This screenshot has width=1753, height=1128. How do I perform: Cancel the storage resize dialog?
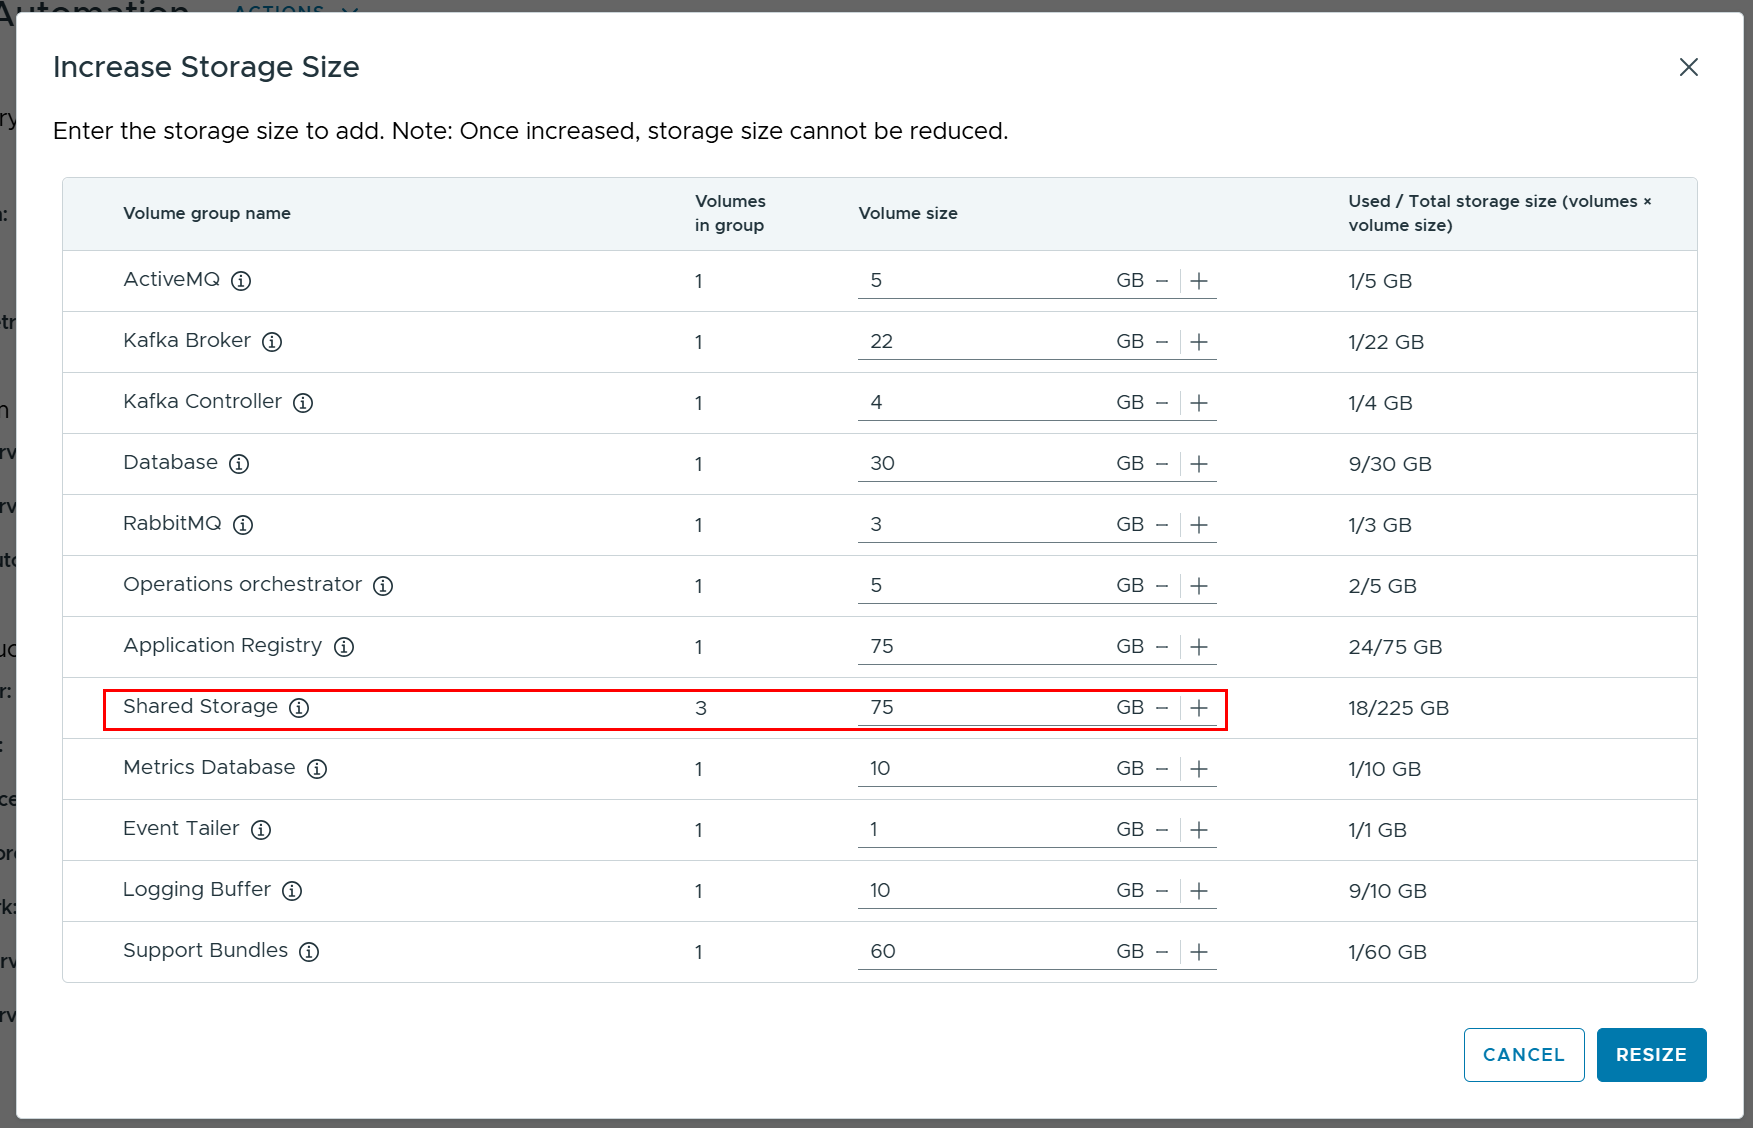pos(1524,1055)
